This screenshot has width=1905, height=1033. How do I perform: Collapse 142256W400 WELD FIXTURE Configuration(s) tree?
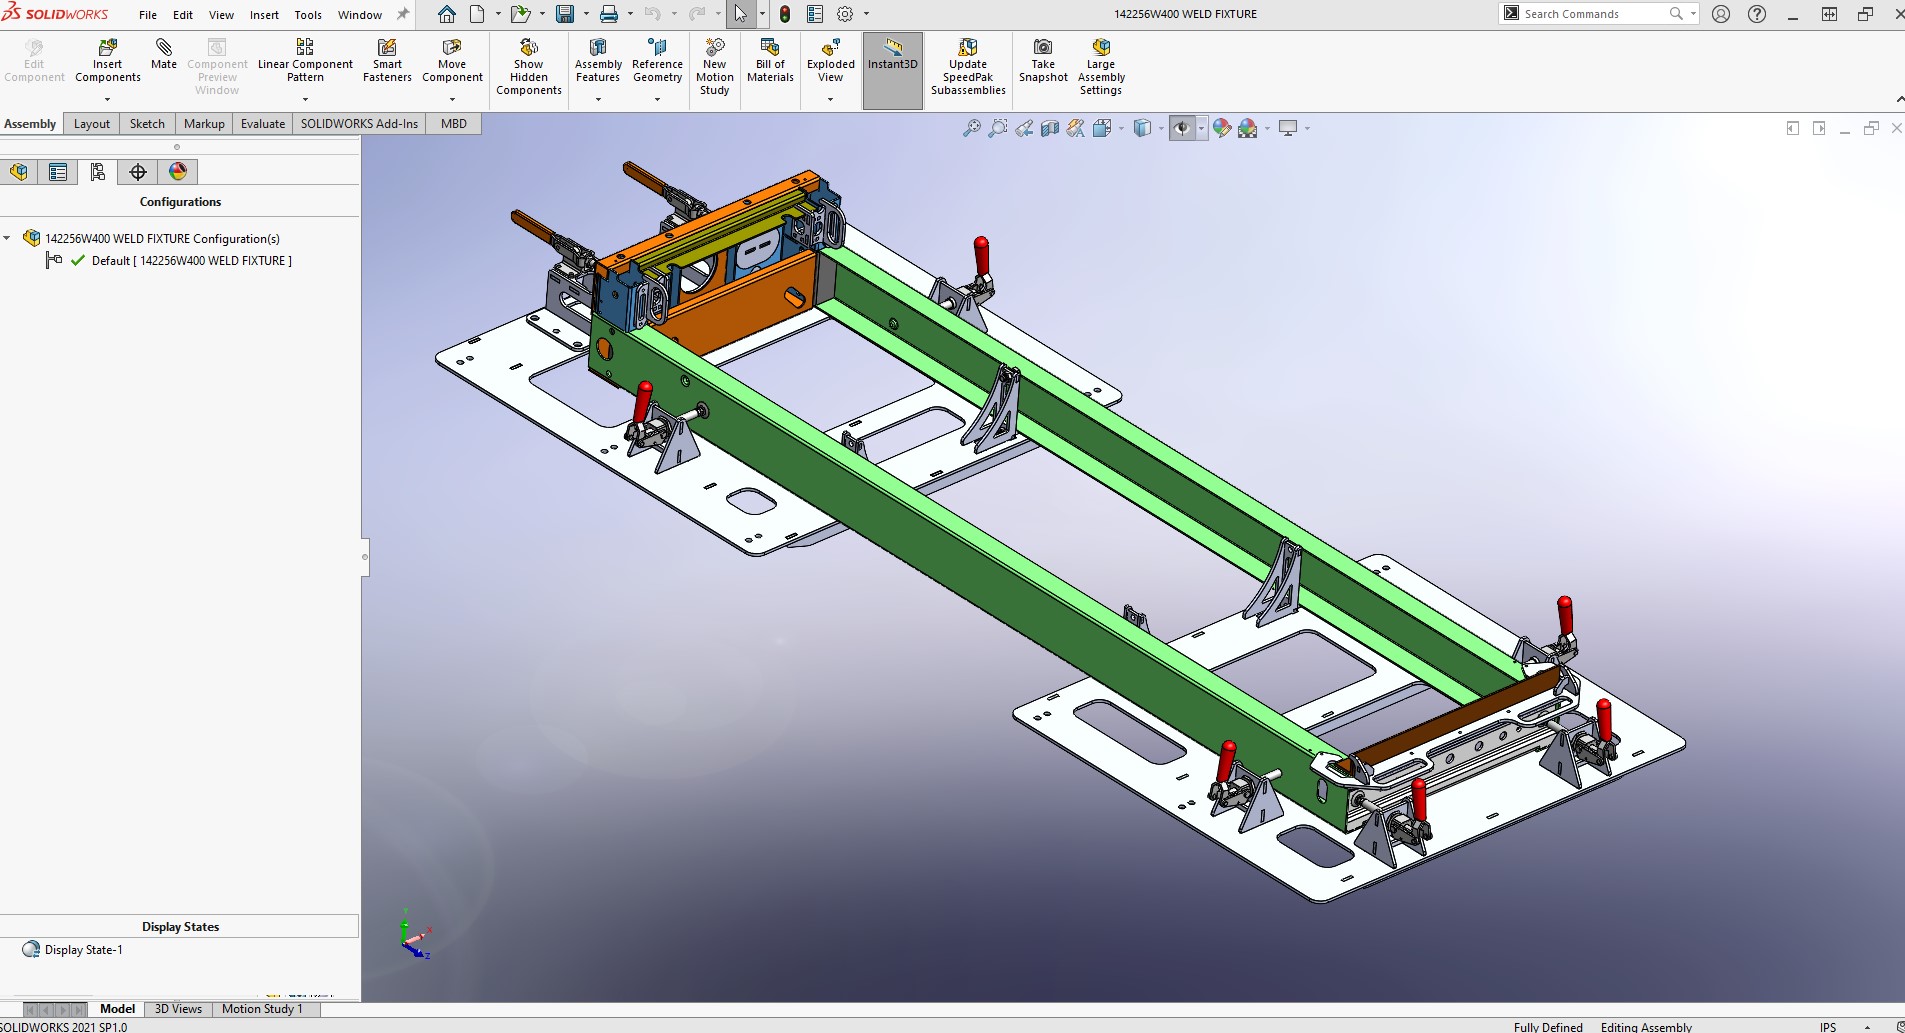pyautogui.click(x=8, y=238)
